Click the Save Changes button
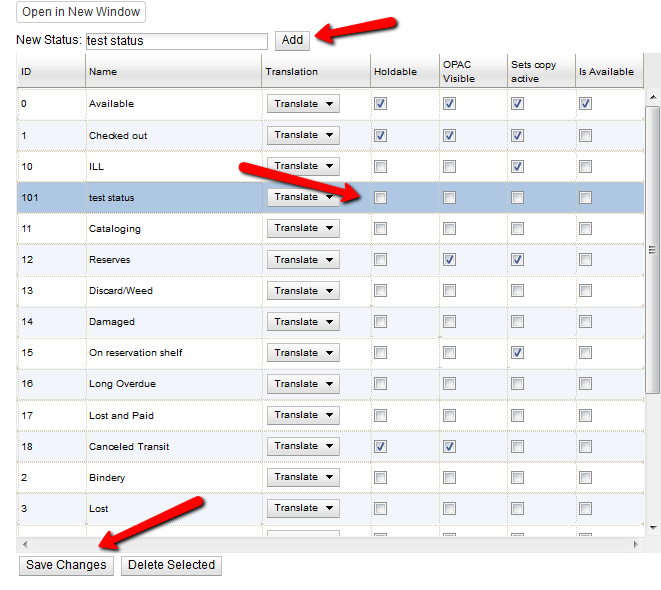Screen dimensions: 661x590 pos(66,565)
